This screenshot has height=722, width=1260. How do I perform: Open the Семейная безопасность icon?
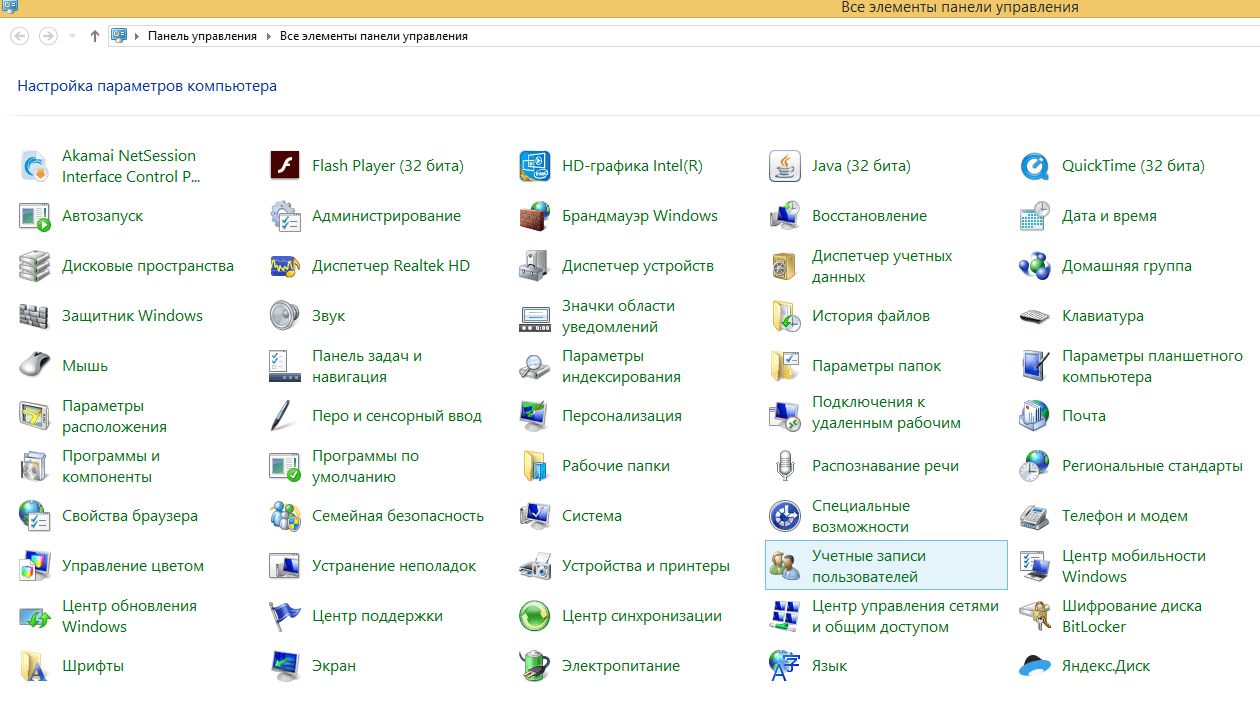click(x=285, y=516)
